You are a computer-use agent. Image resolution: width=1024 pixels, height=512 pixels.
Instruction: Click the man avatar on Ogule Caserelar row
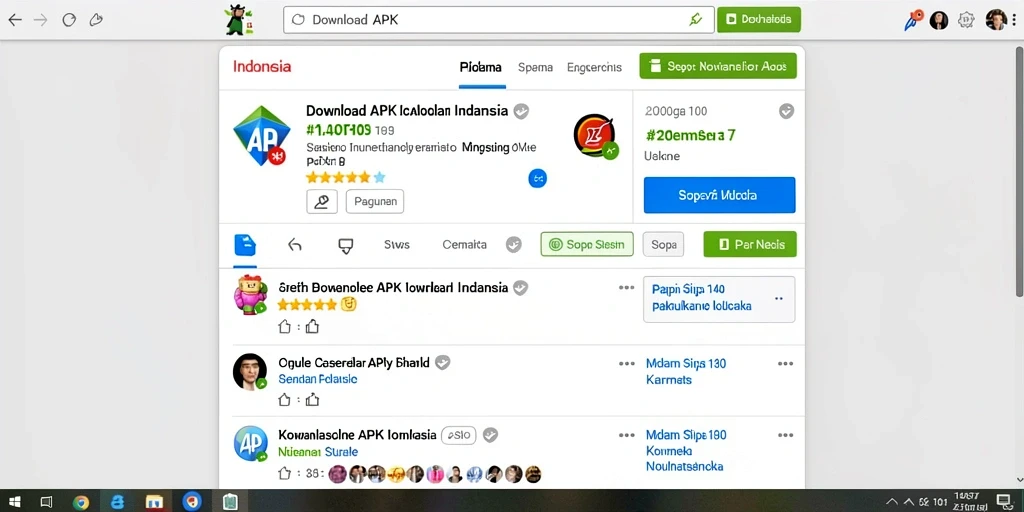[250, 372]
